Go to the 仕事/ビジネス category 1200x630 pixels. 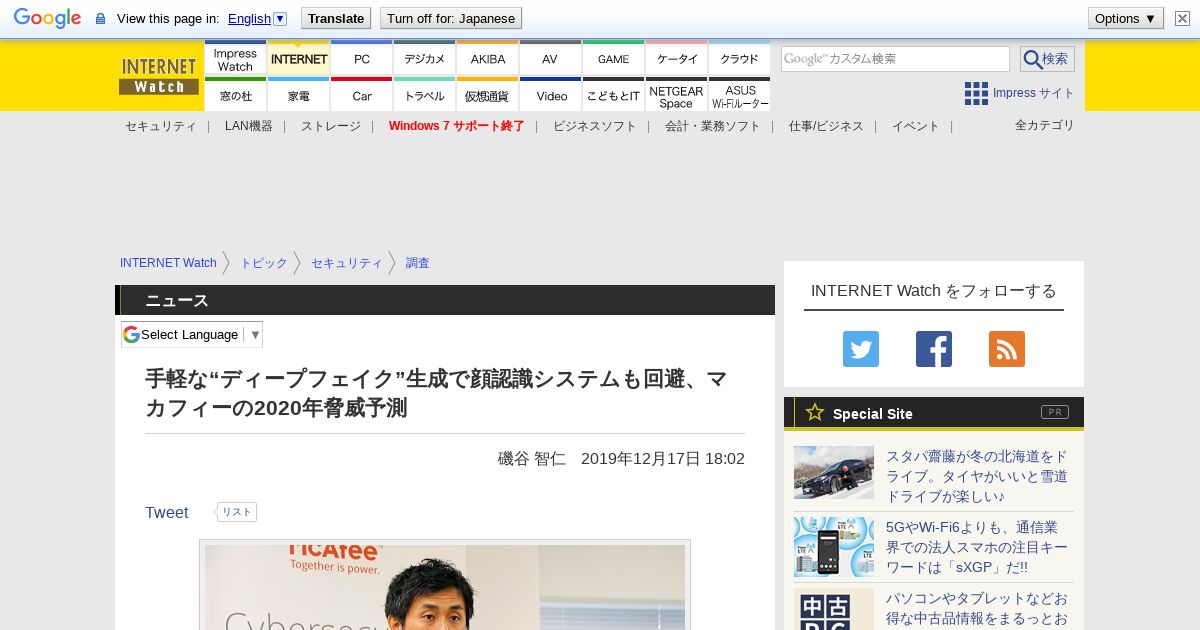pyautogui.click(x=825, y=126)
